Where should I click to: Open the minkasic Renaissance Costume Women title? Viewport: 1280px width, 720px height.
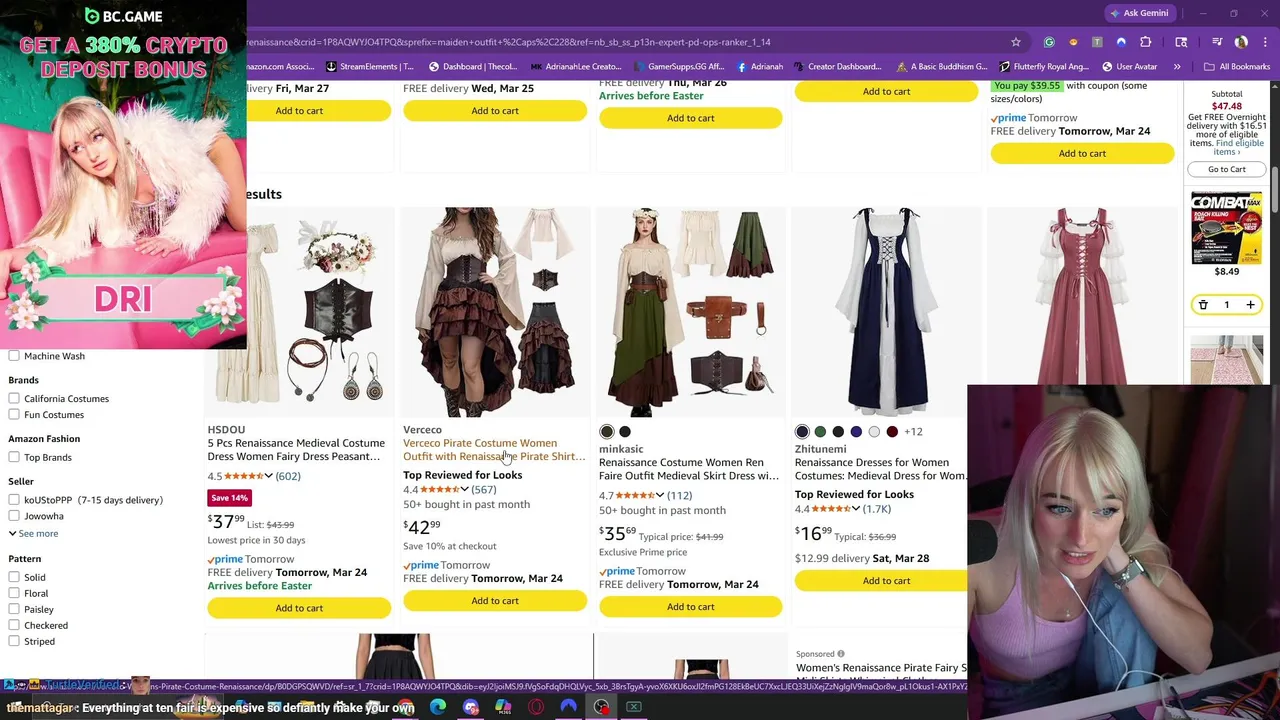pos(689,469)
